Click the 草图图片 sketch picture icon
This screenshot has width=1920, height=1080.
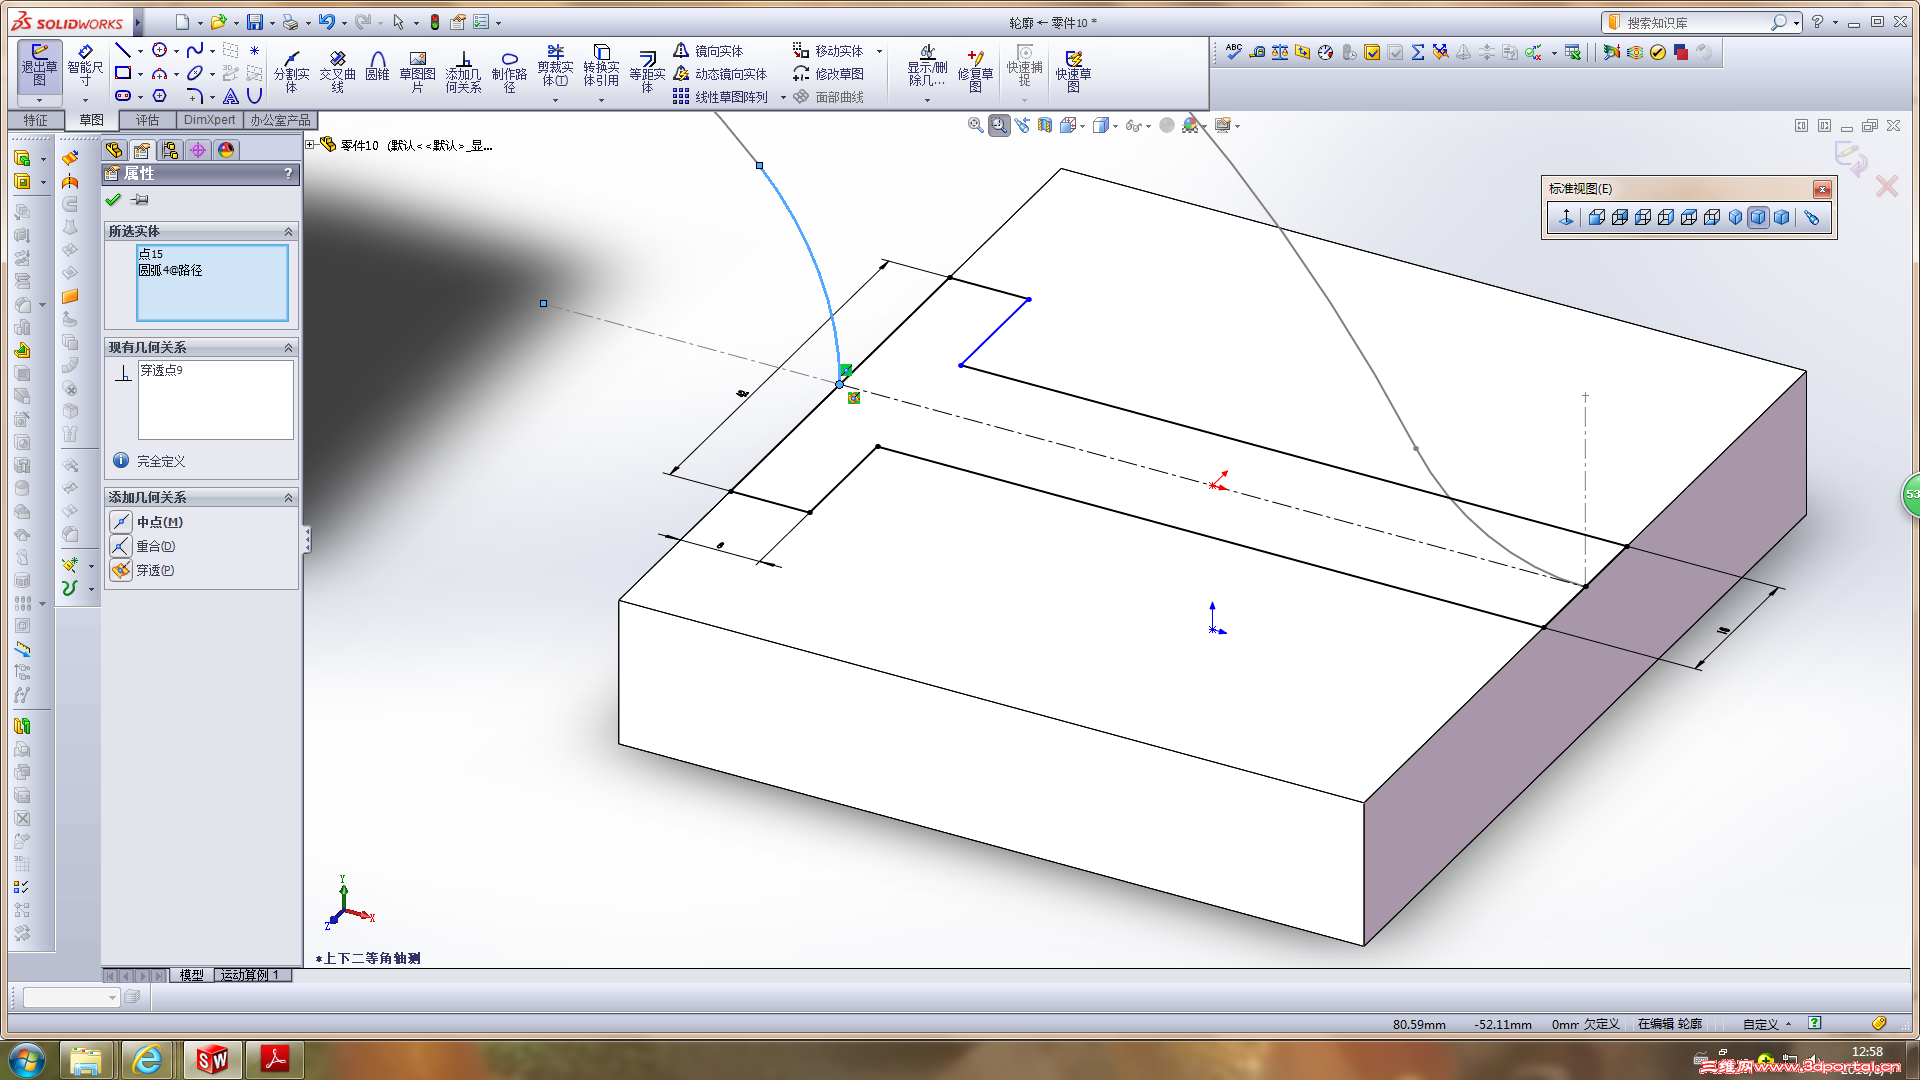click(417, 70)
